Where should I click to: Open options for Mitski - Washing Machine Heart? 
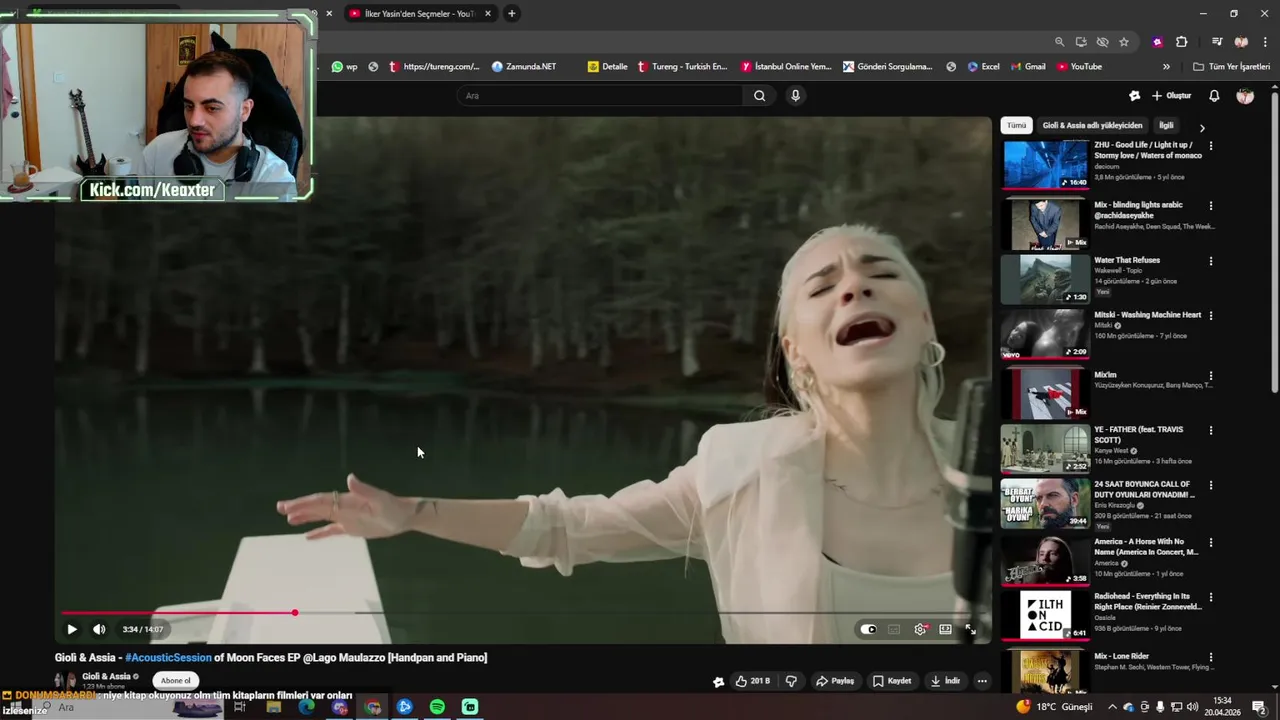click(x=1211, y=316)
